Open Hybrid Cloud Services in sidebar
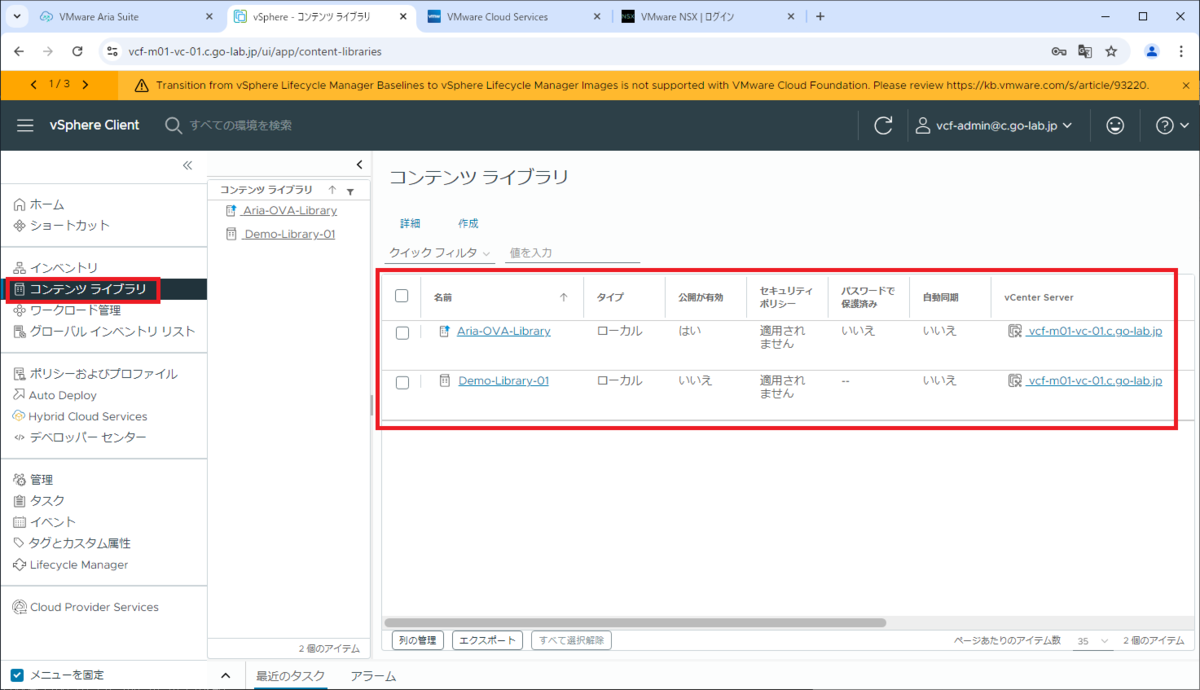This screenshot has height=690, width=1200. tap(80, 416)
